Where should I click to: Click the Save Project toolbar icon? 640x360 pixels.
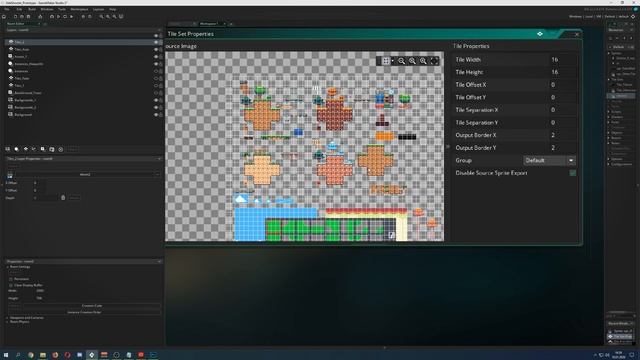coord(28,17)
